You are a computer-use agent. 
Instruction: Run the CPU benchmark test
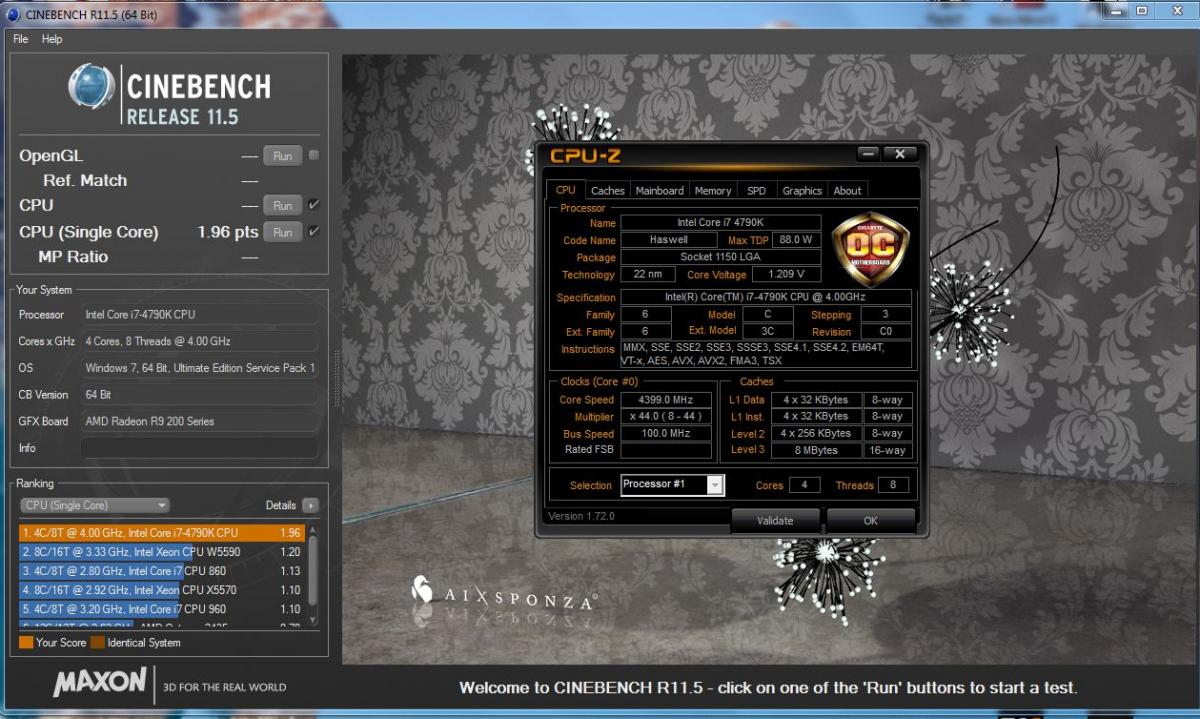[283, 205]
